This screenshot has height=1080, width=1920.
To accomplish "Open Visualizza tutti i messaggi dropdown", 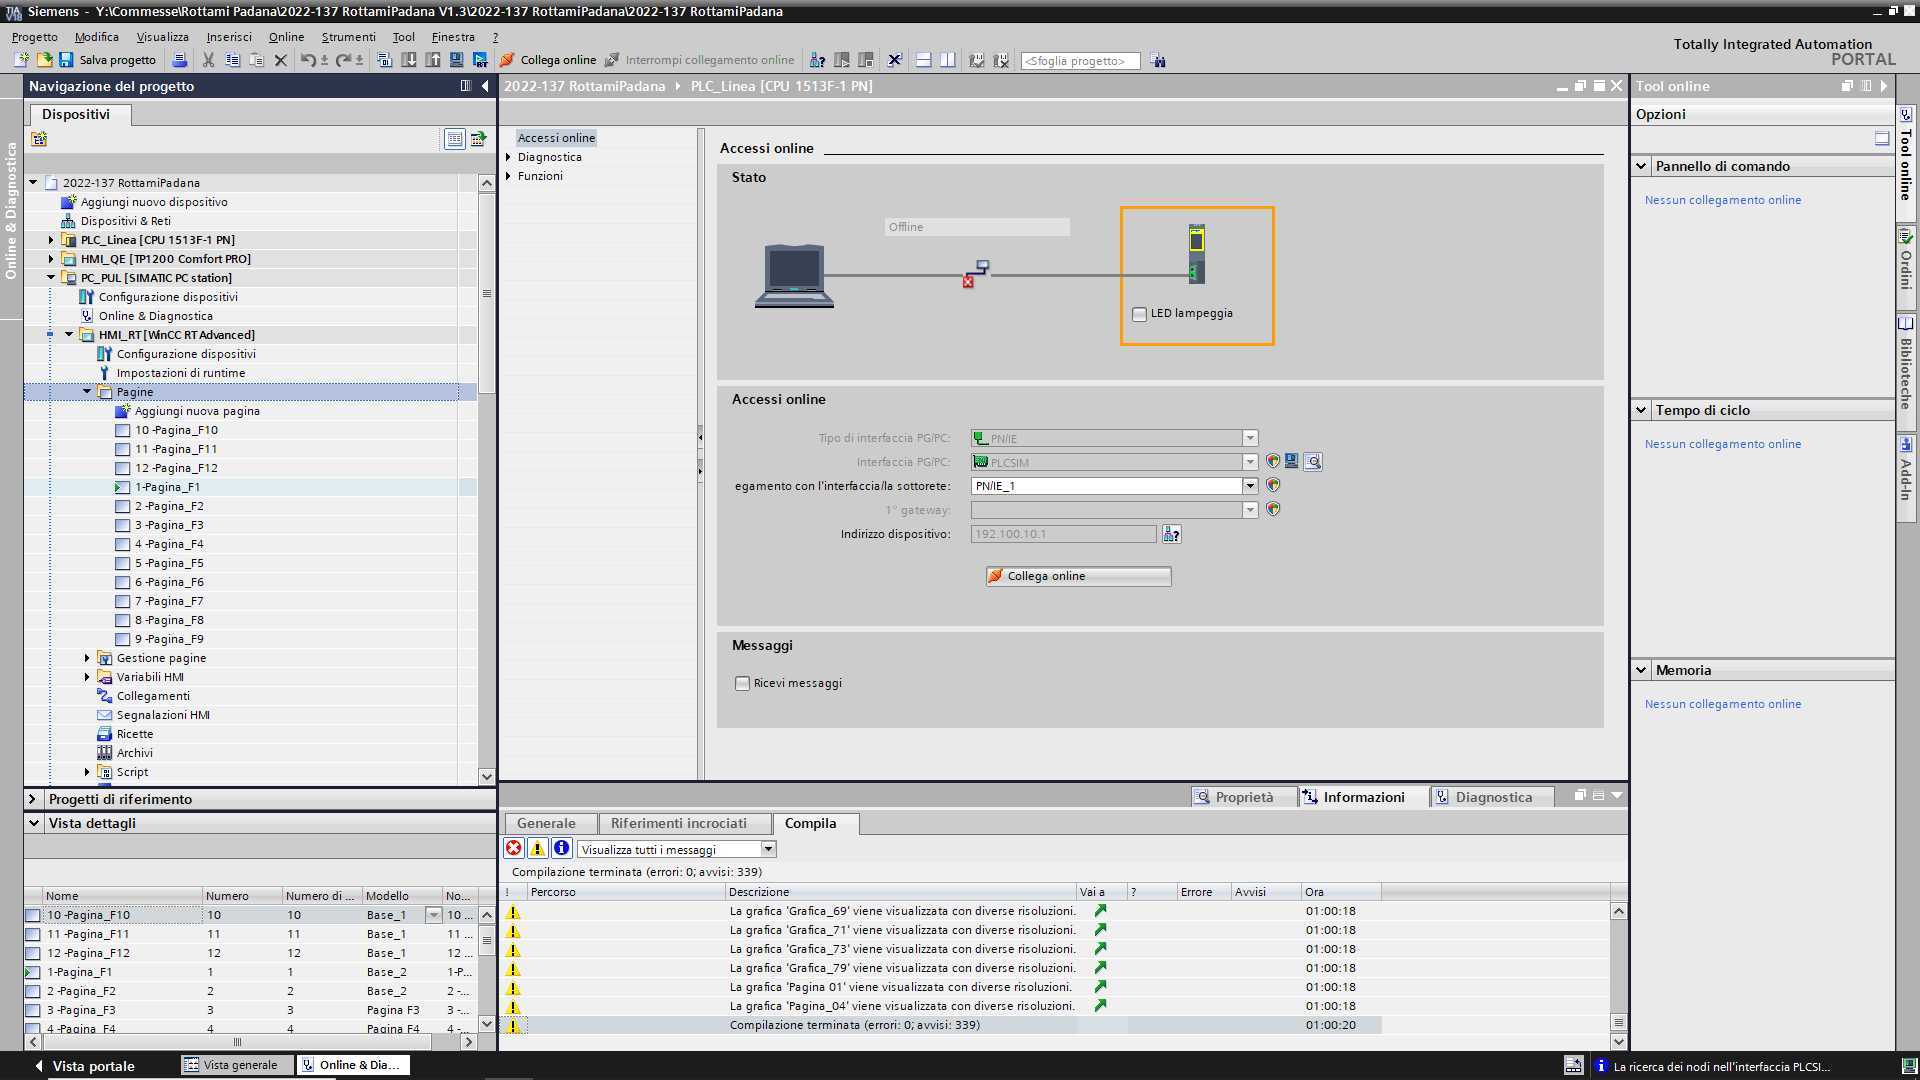I will pos(768,849).
